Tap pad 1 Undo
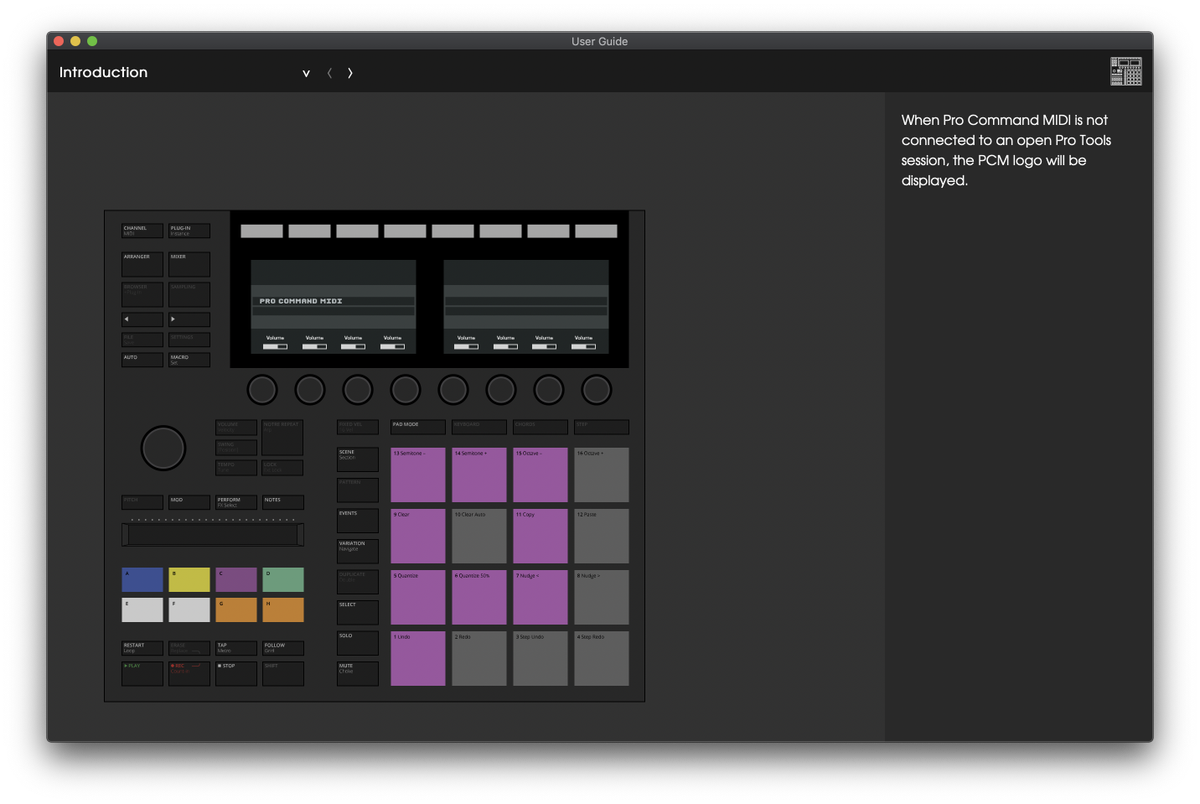Viewport: 1200px width, 804px height. coord(418,658)
